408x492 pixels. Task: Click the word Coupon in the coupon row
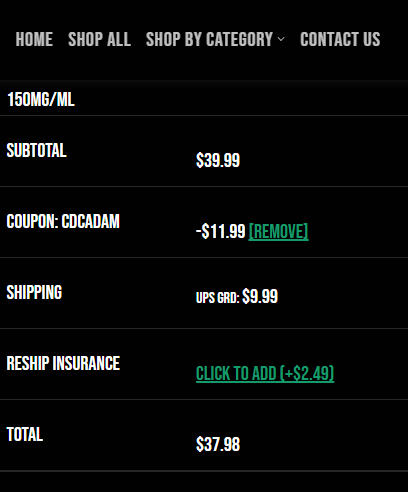click(x=33, y=221)
